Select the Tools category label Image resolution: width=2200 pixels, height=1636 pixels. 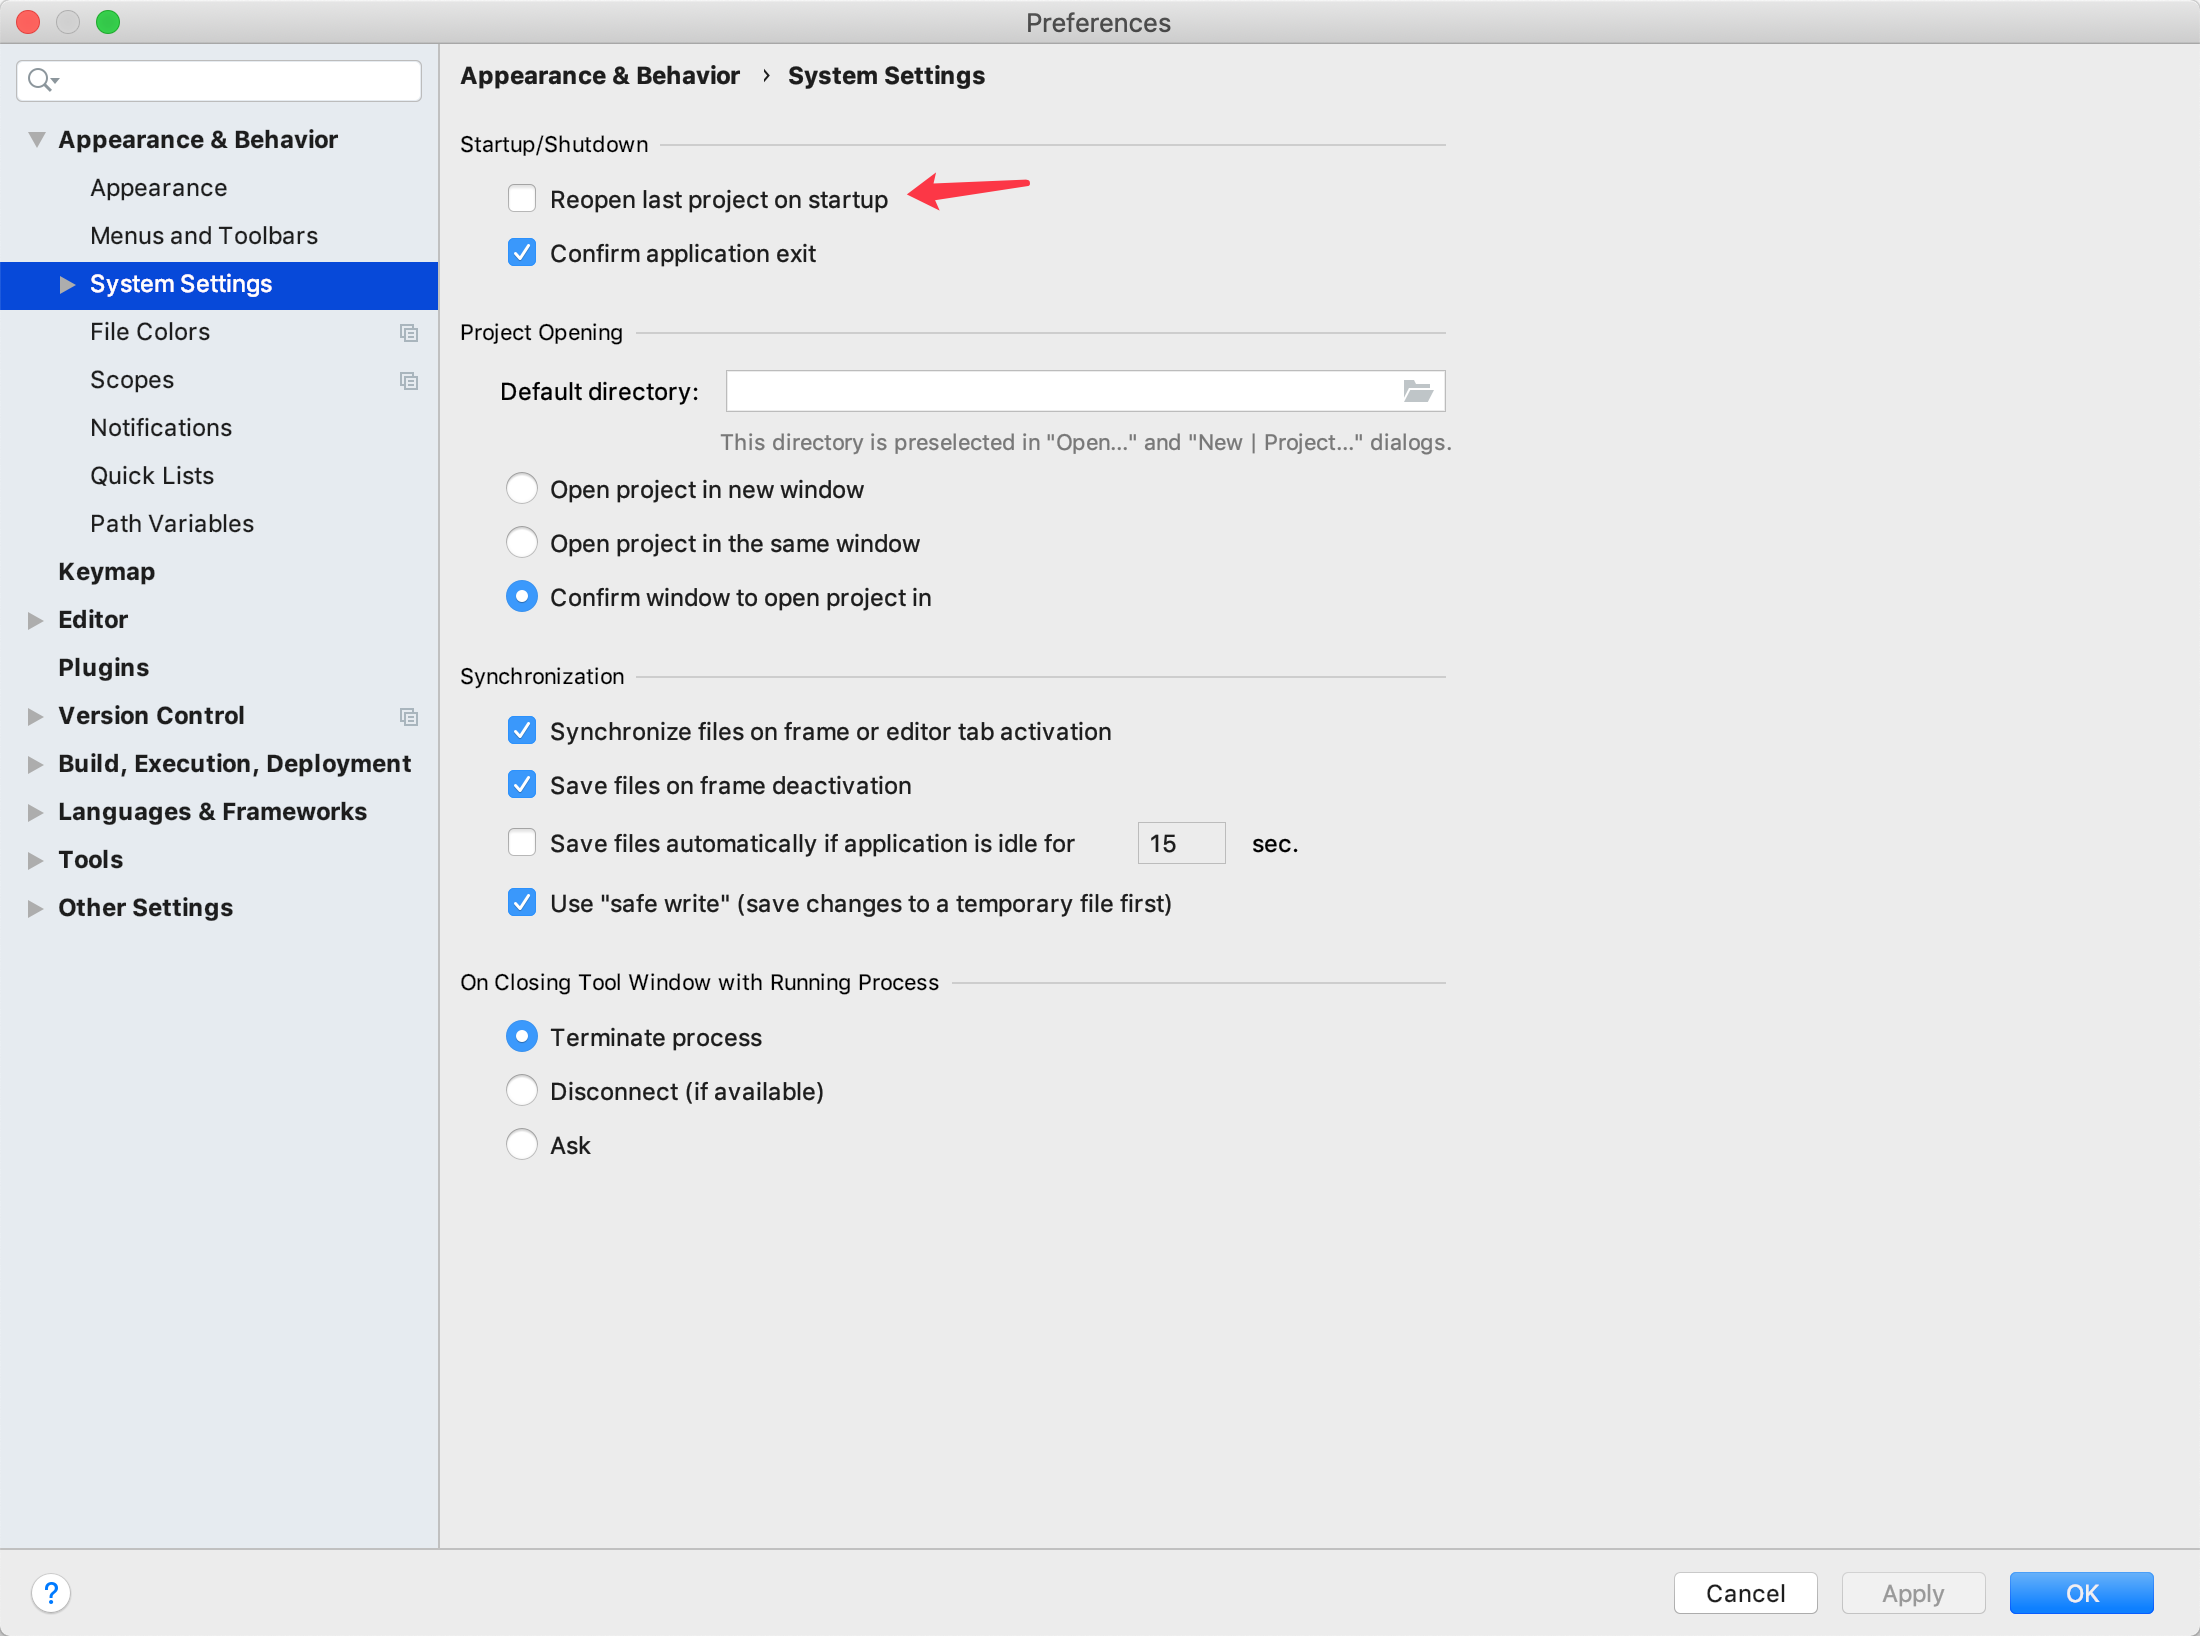[91, 860]
